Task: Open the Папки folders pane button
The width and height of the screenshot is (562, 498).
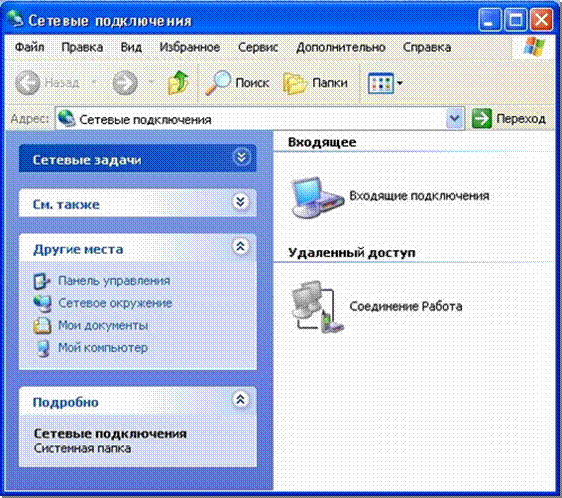Action: click(x=315, y=83)
